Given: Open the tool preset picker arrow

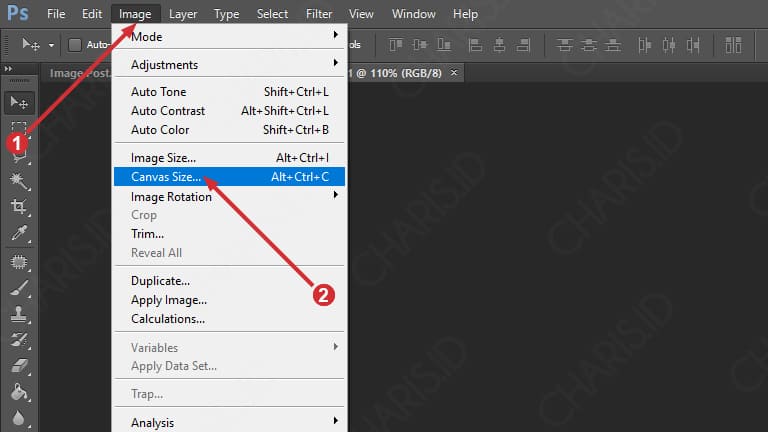Looking at the screenshot, I should pos(51,46).
